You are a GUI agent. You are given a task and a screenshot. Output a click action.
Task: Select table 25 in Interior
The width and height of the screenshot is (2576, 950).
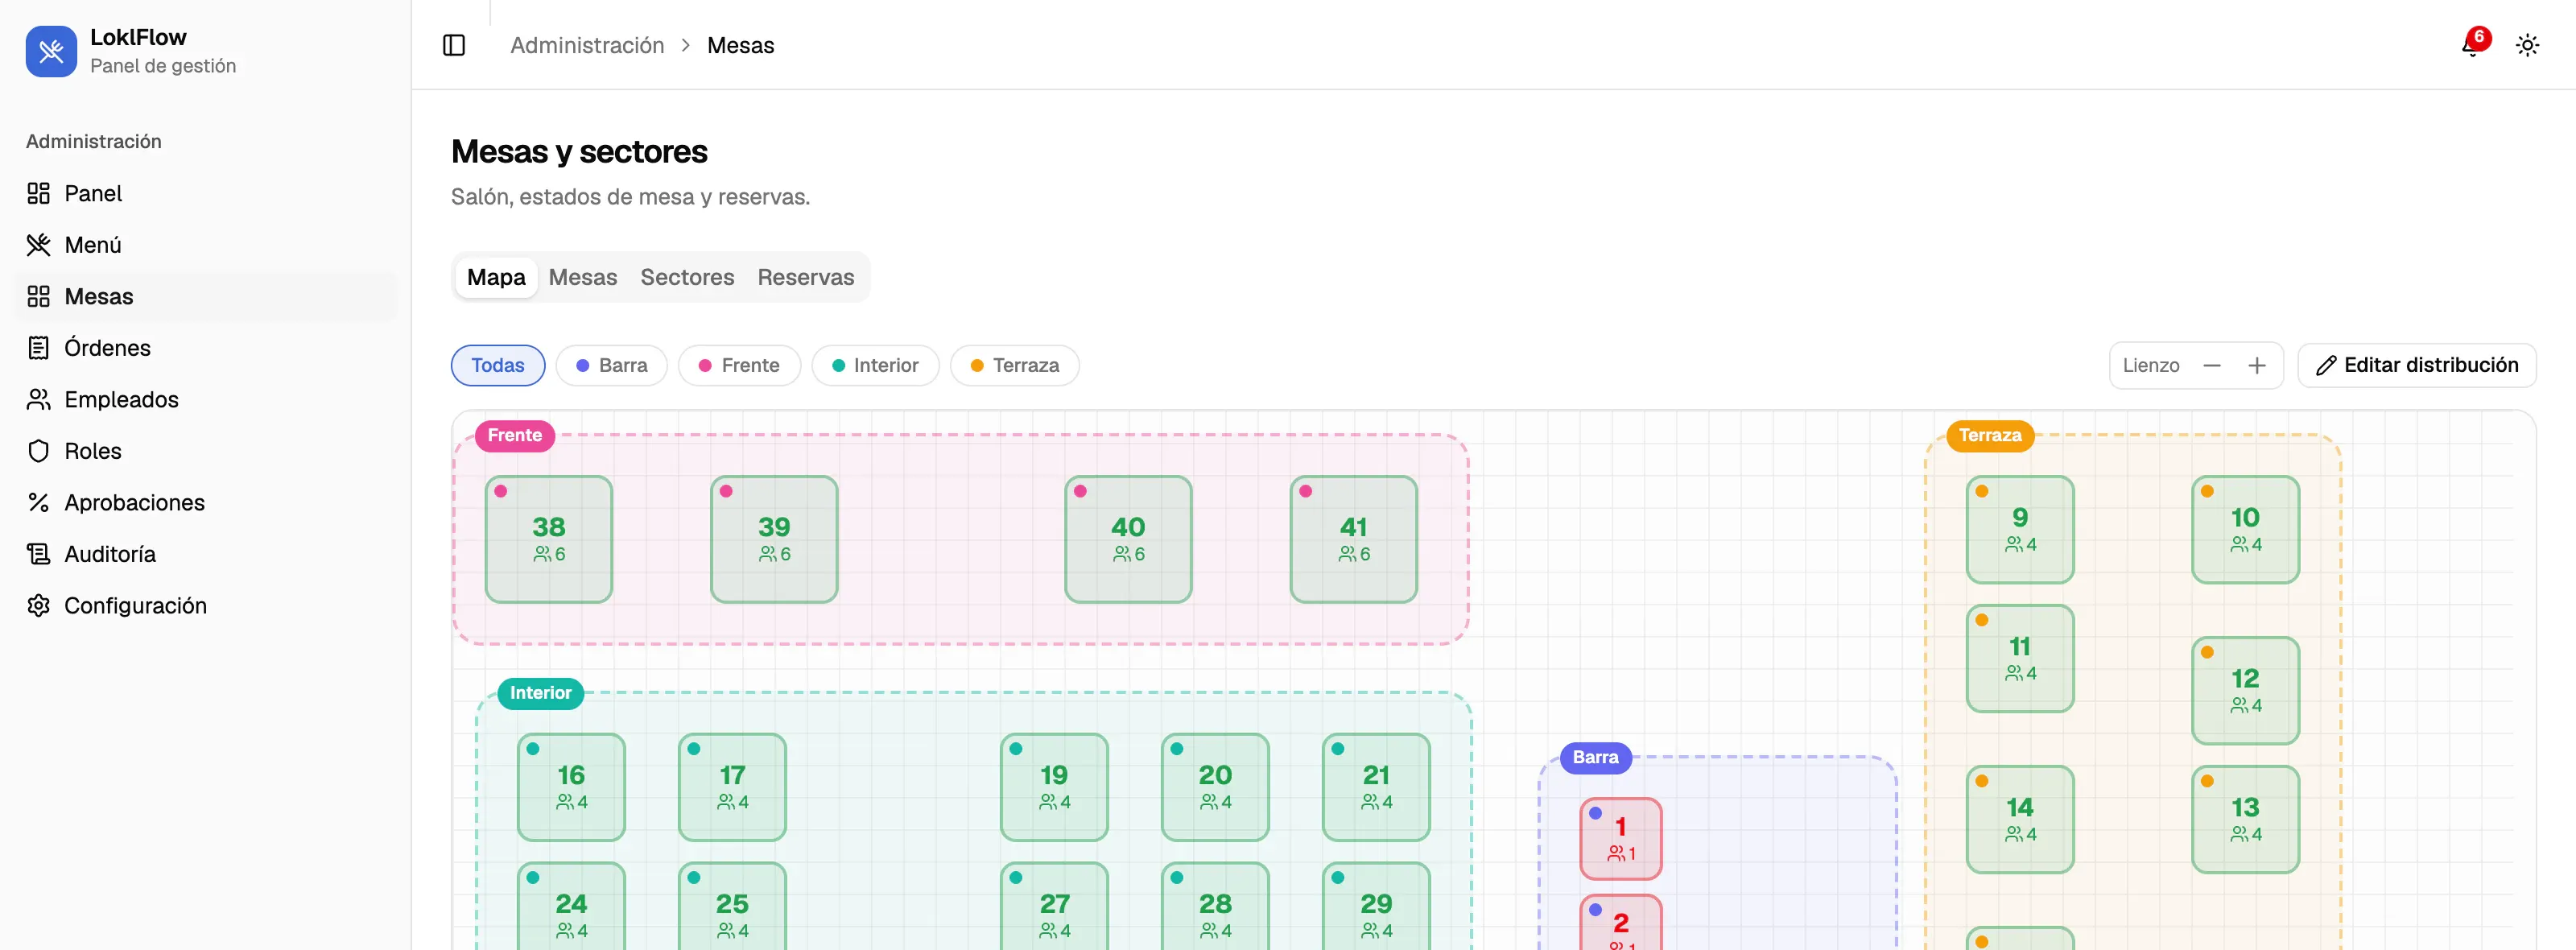732,906
